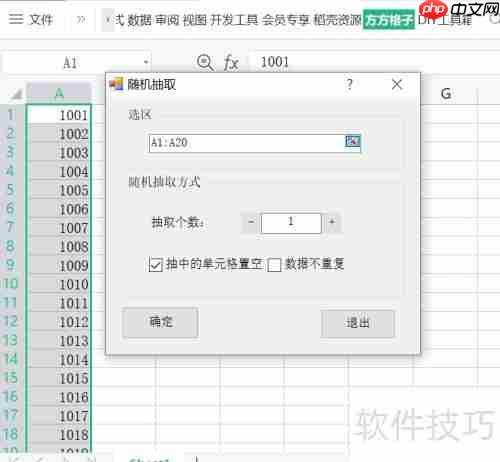
Task: Click the help question mark in 随机抽取 dialog
Action: (x=349, y=85)
